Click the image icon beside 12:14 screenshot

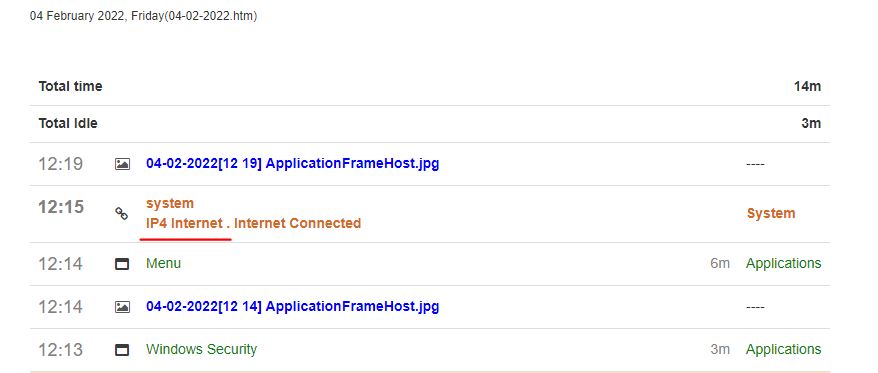pyautogui.click(x=122, y=307)
